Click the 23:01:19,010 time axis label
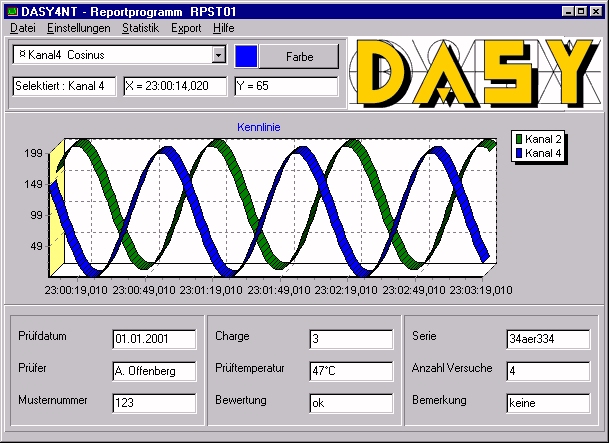Screen dimensions: 609x443 211,290
